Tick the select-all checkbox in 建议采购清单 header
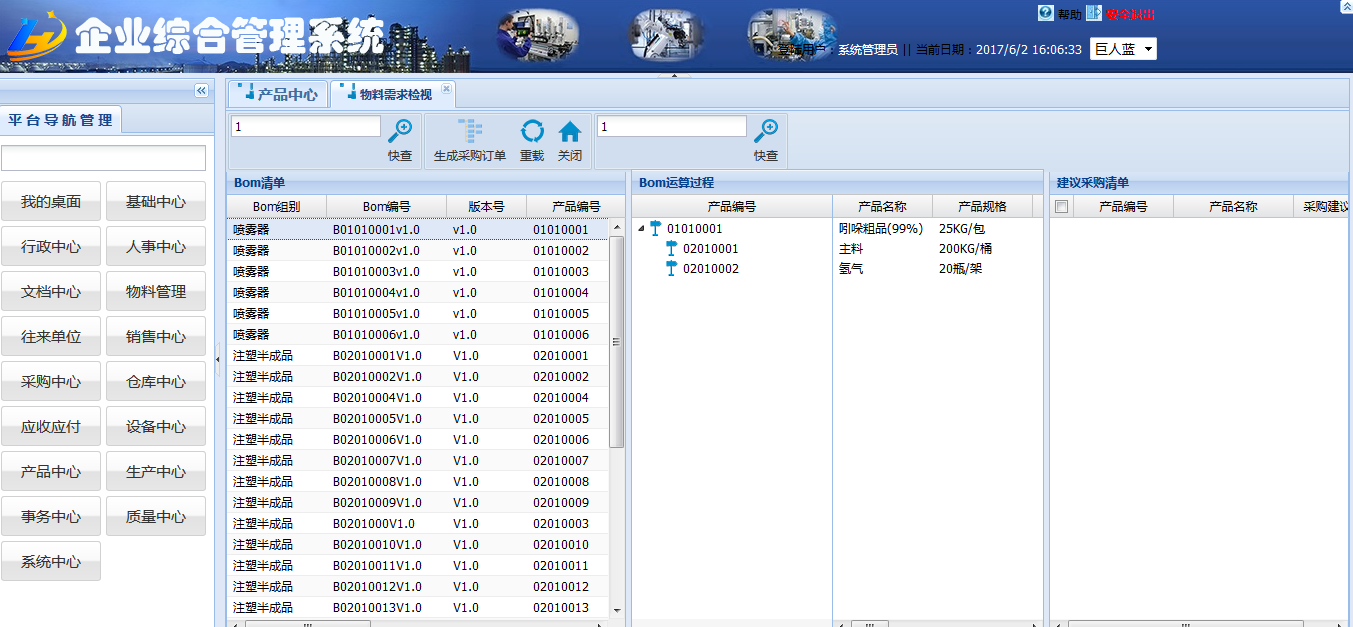The width and height of the screenshot is (1353, 627). (1062, 207)
